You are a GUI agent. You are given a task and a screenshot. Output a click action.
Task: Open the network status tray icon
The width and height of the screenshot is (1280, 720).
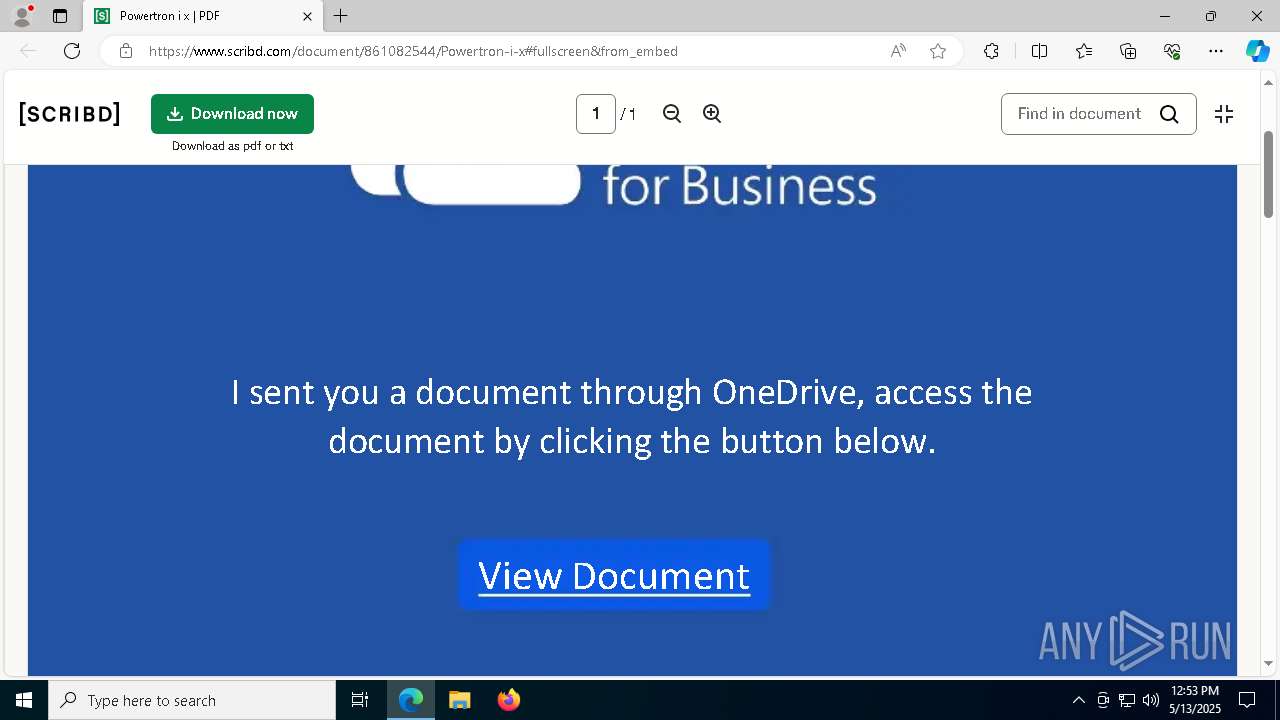tap(1127, 700)
